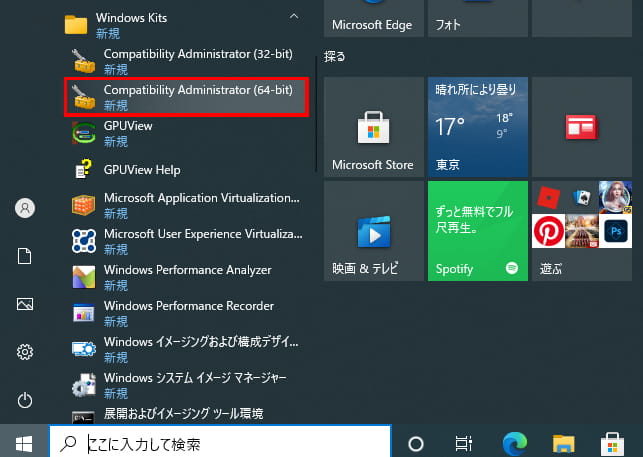Click the search magnifier icon
Screen dimensions: 643x457
click(68, 443)
